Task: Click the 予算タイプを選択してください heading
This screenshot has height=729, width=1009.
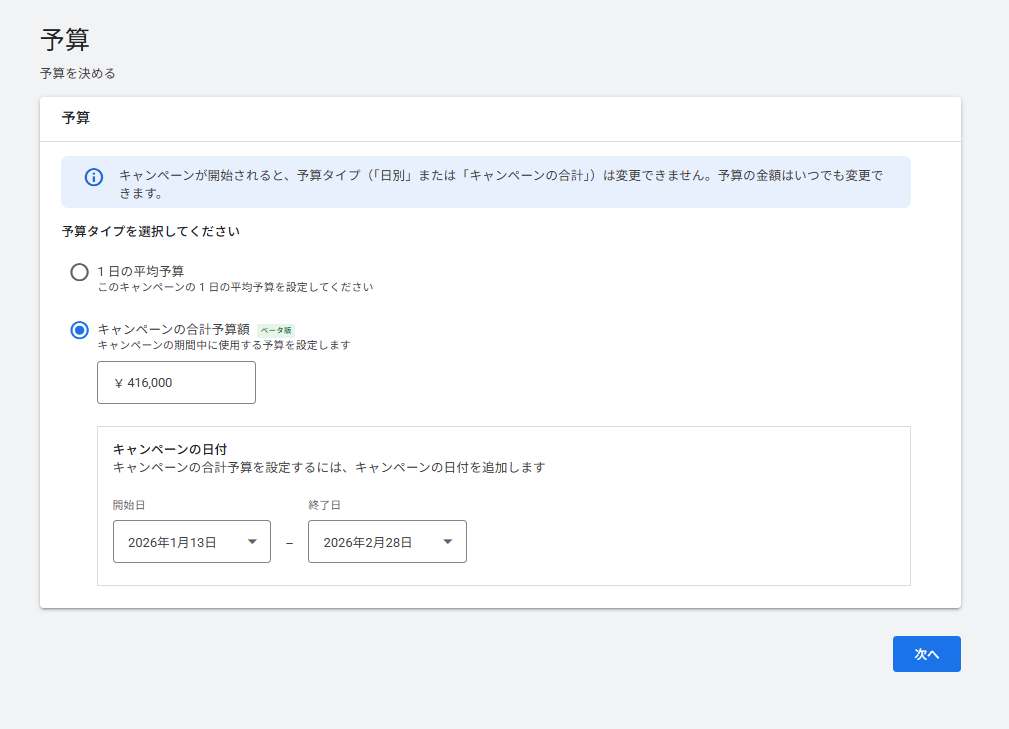Action: pos(150,231)
